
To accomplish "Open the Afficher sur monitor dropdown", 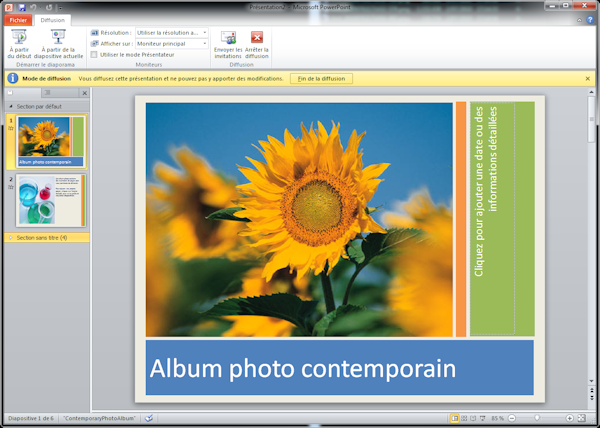I will pos(172,43).
